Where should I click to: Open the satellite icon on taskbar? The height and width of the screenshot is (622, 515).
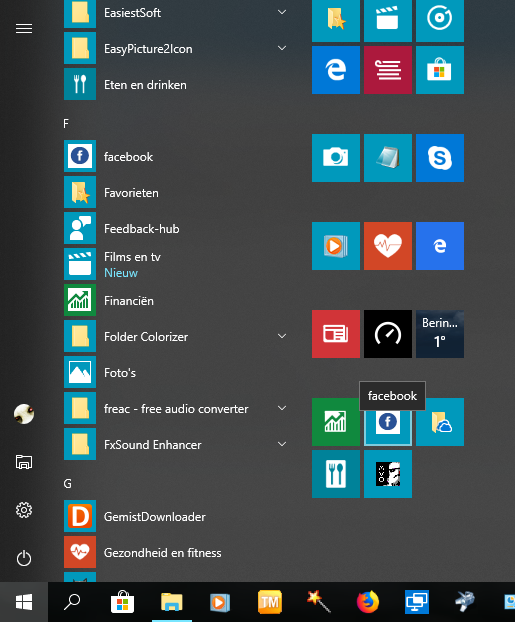[465, 602]
